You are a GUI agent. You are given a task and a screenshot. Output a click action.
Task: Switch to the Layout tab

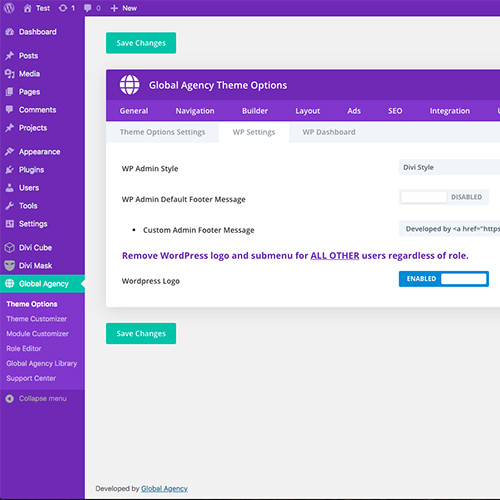tap(308, 111)
